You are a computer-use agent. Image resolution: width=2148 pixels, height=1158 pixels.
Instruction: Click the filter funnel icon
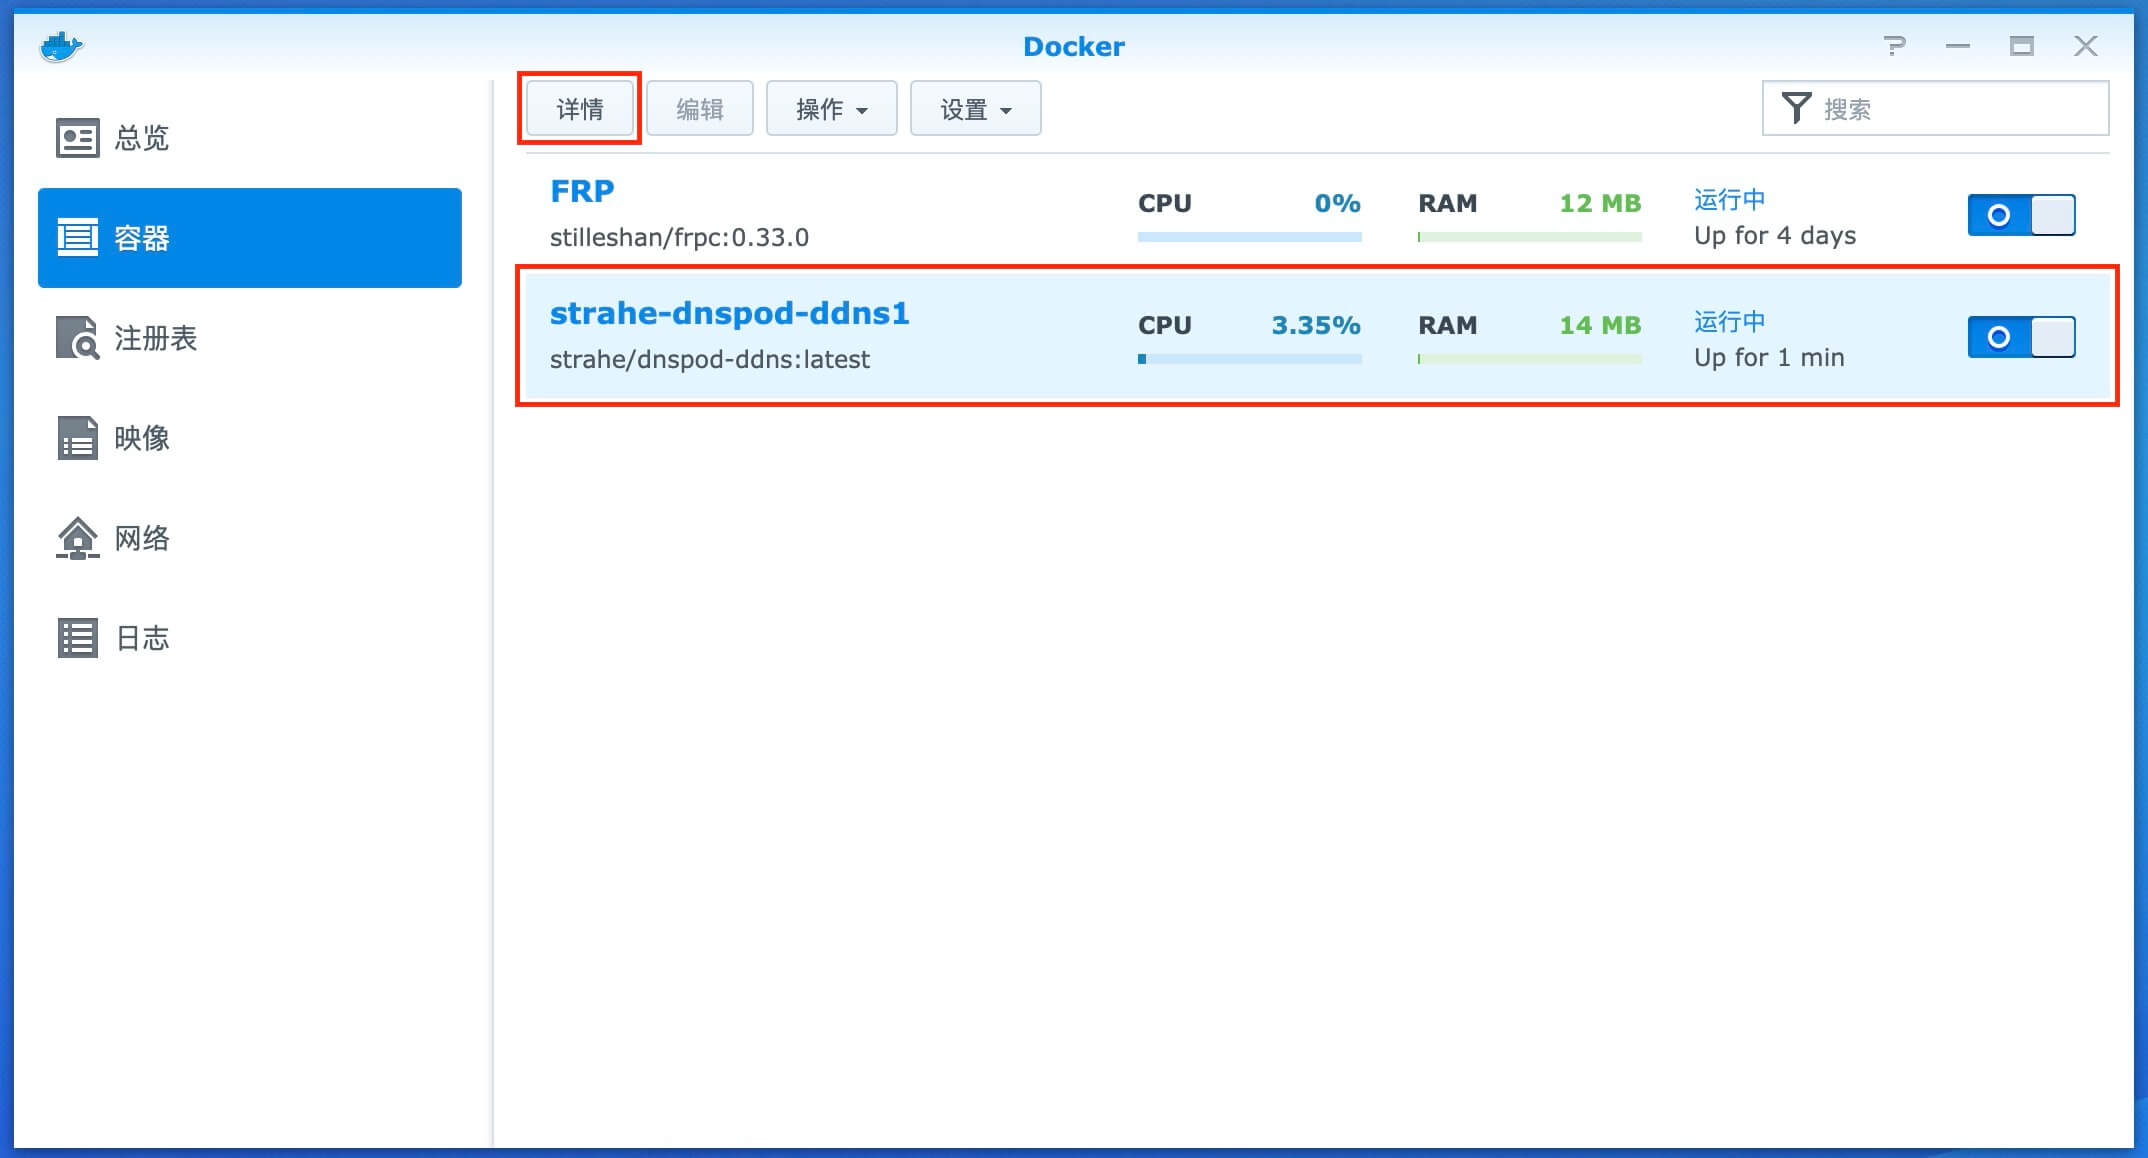click(1796, 108)
